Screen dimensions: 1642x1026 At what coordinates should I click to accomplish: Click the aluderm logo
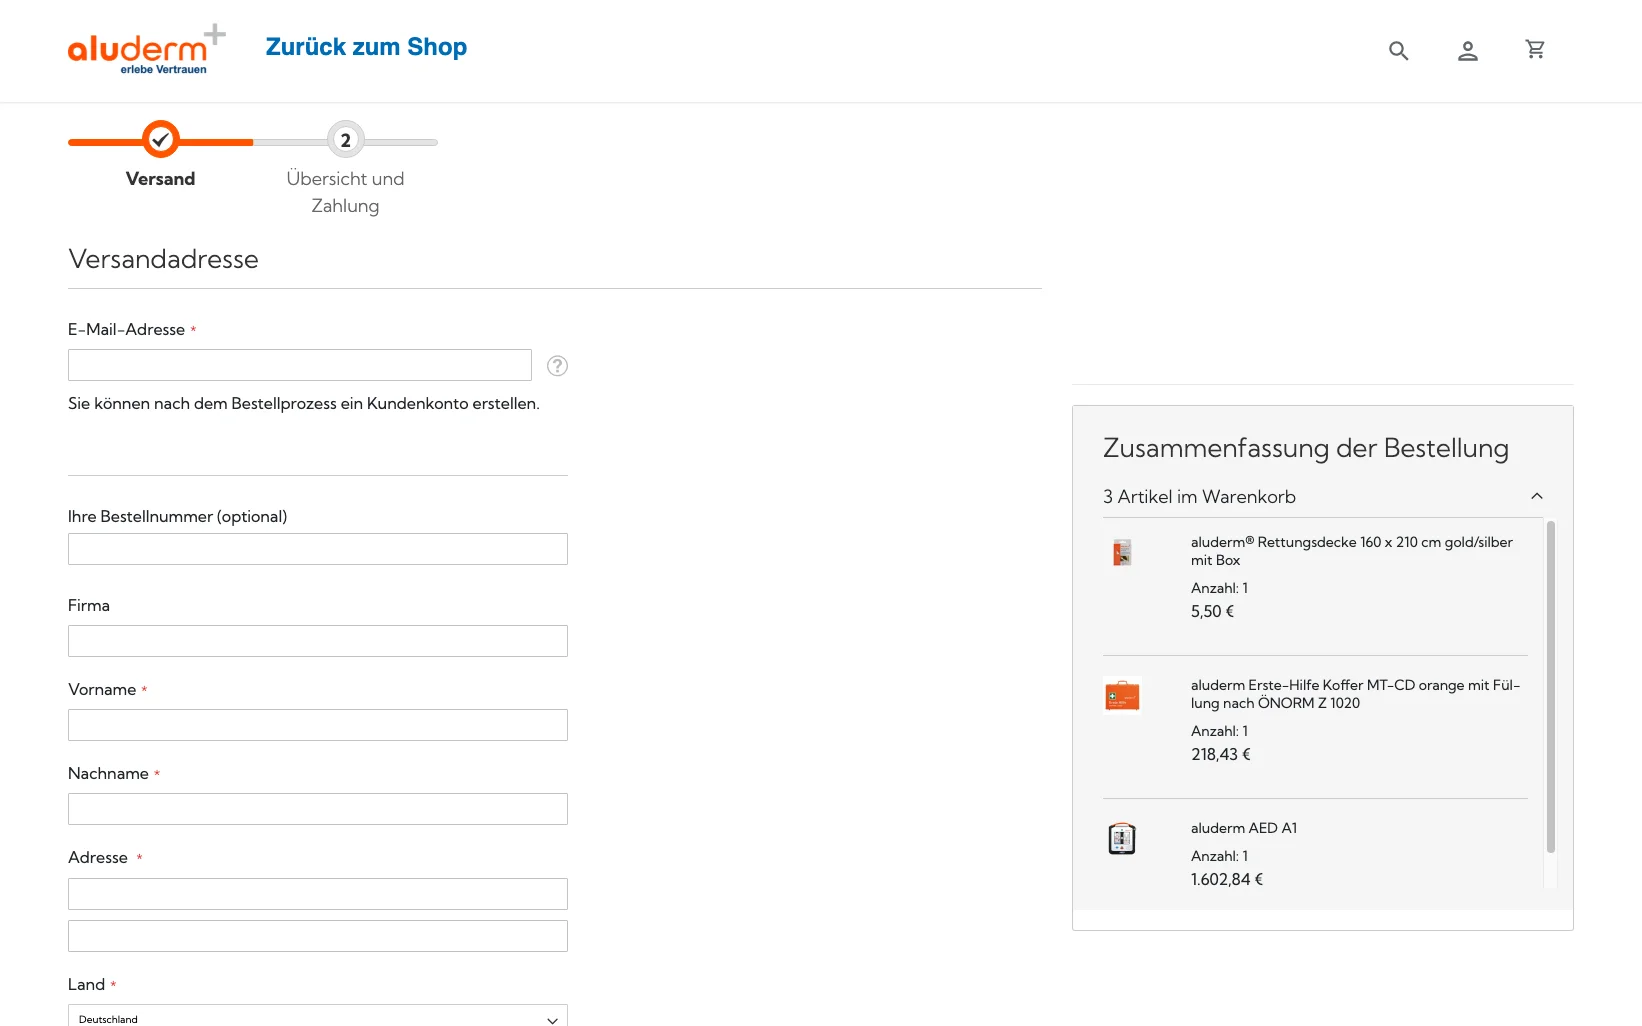coord(146,50)
